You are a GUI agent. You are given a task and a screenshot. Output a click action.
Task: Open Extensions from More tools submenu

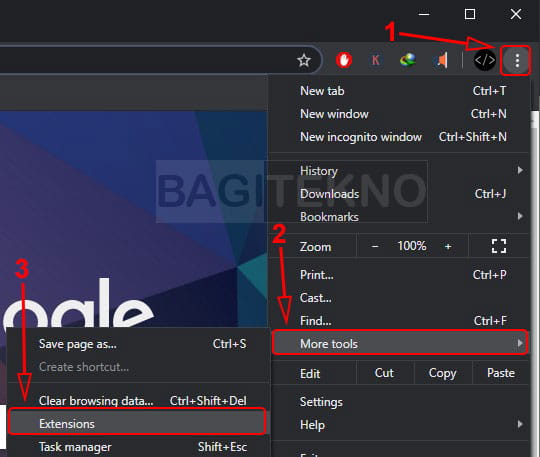[137, 422]
